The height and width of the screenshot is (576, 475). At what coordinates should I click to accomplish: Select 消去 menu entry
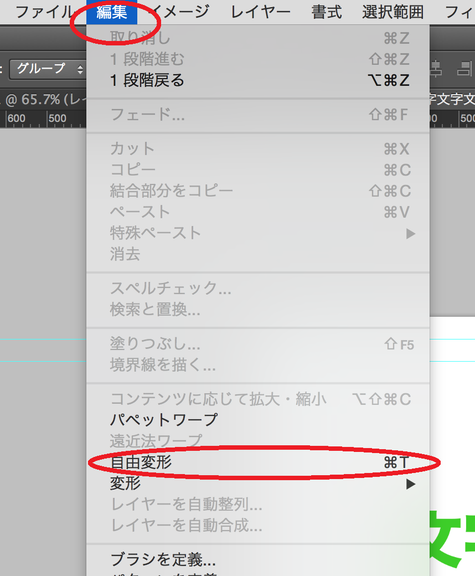click(x=258, y=254)
